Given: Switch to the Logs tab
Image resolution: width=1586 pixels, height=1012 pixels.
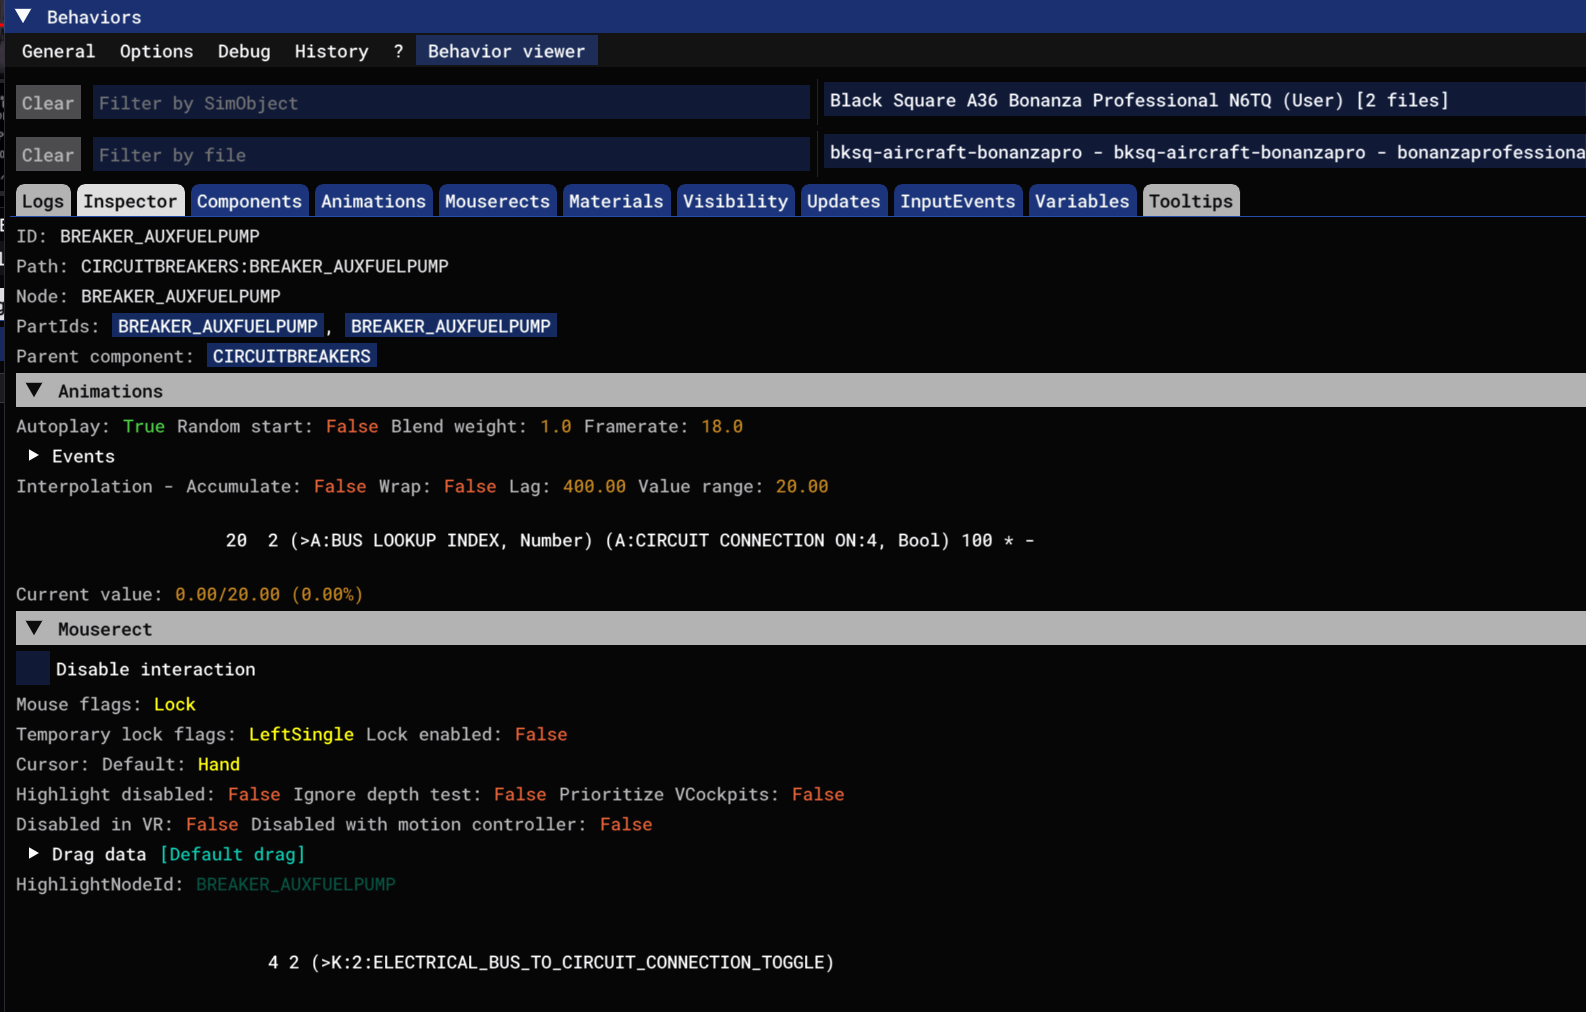Looking at the screenshot, I should point(43,201).
